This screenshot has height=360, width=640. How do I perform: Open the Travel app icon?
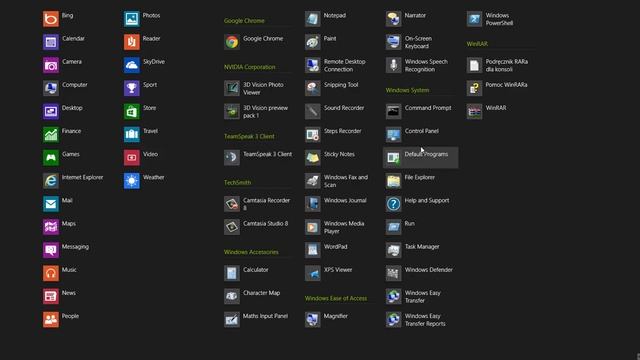(132, 135)
